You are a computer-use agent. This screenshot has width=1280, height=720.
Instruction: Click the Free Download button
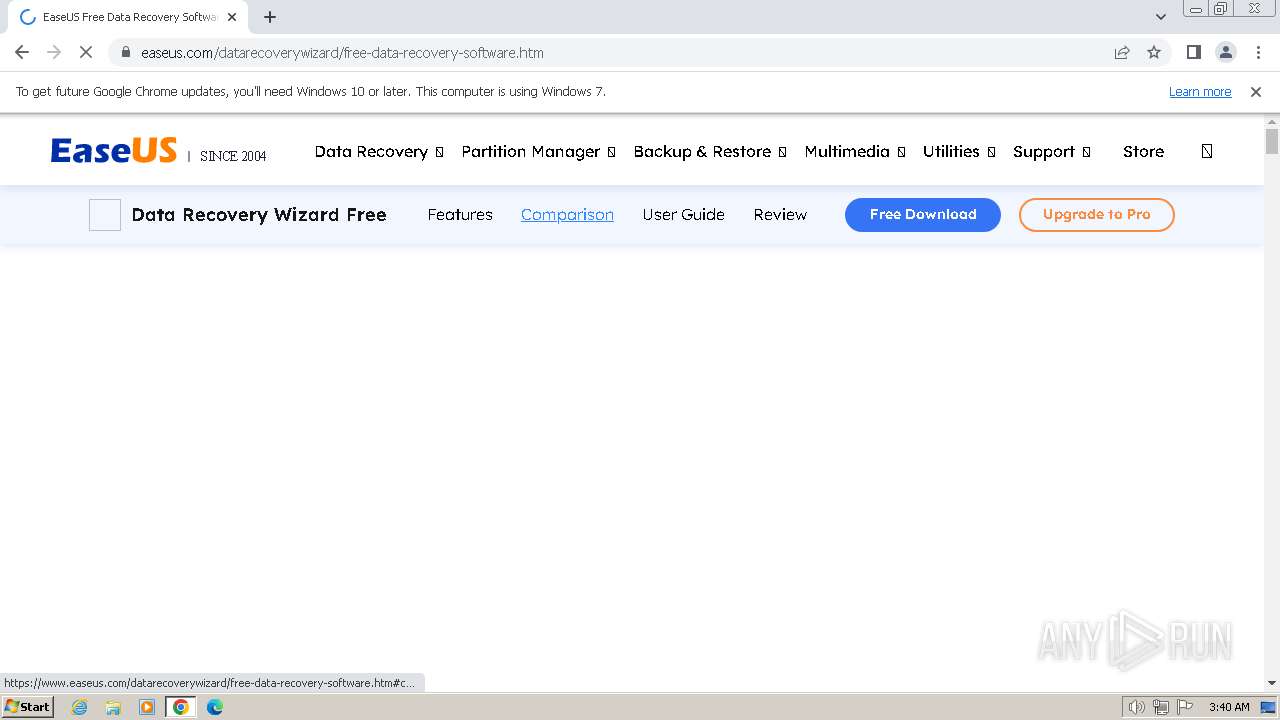(x=923, y=215)
